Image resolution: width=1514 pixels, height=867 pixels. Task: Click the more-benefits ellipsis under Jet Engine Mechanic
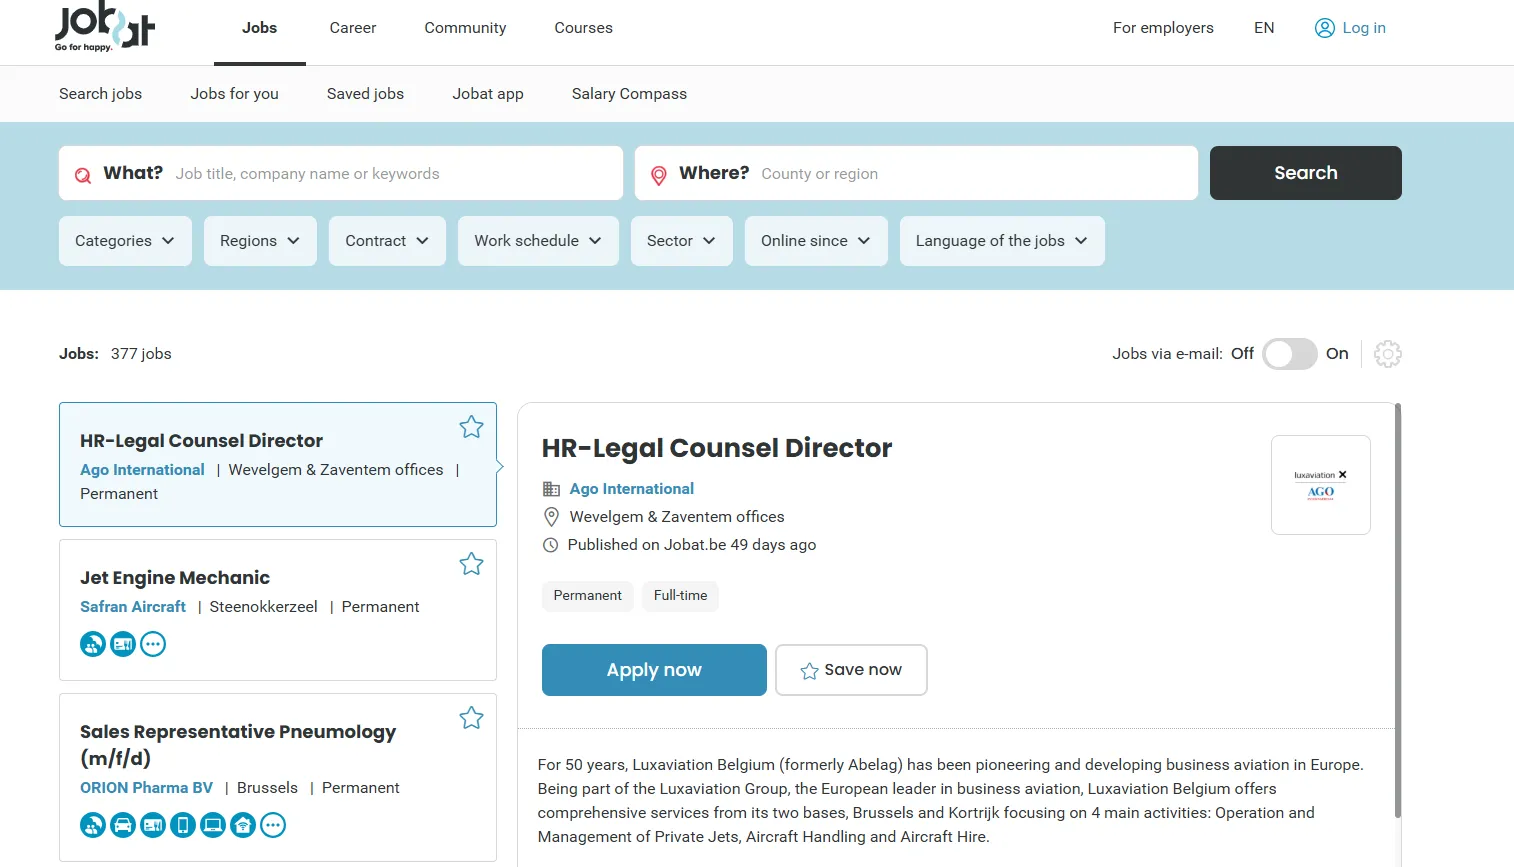pyautogui.click(x=153, y=644)
